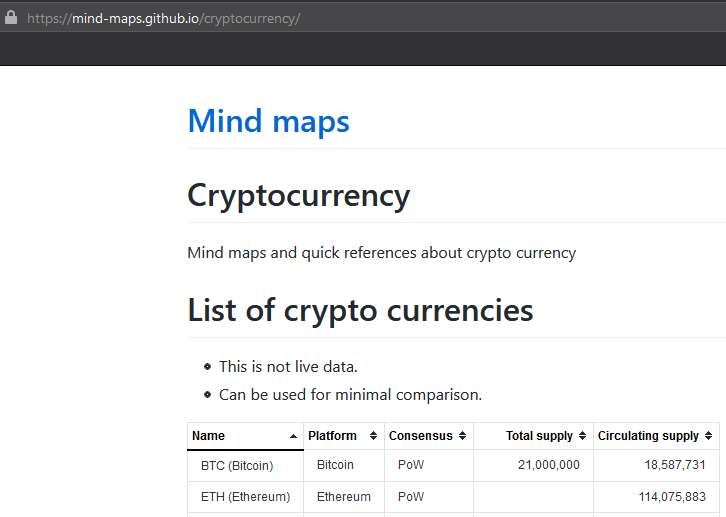Select the ETH (Ethereum) name cell
The image size is (726, 517).
click(x=245, y=497)
